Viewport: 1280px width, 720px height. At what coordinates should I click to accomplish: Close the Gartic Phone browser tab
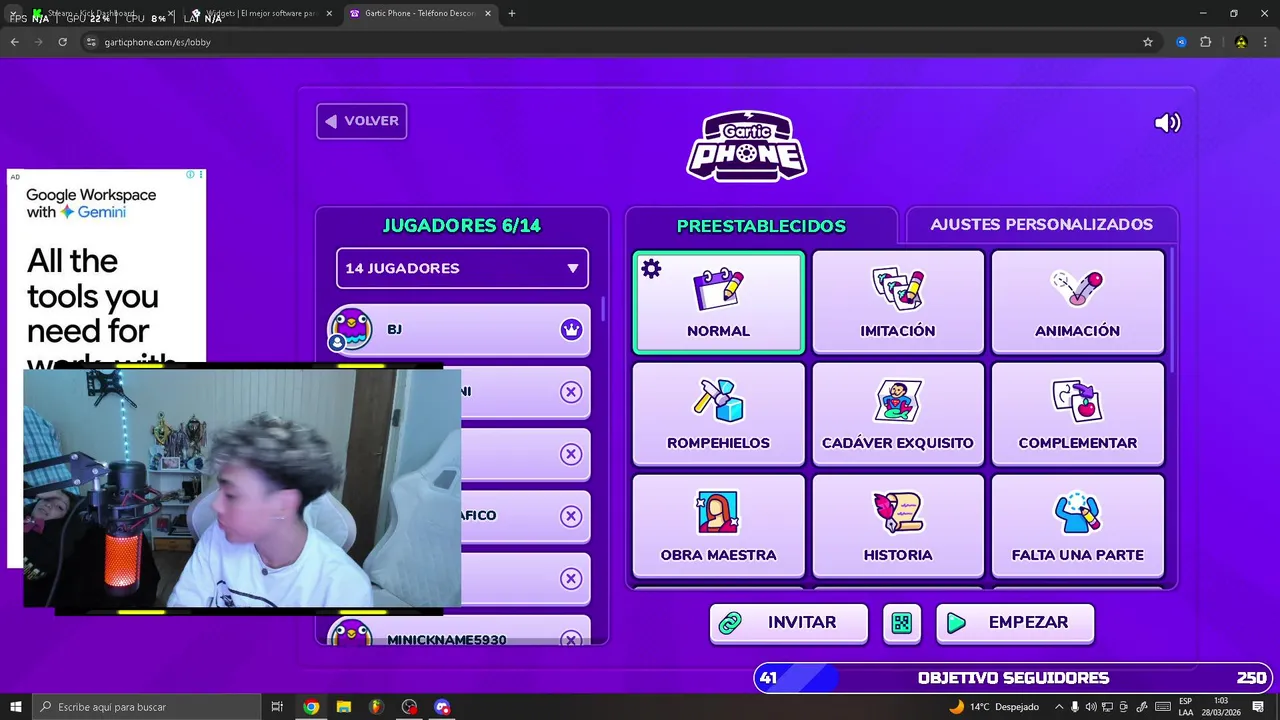coord(488,13)
